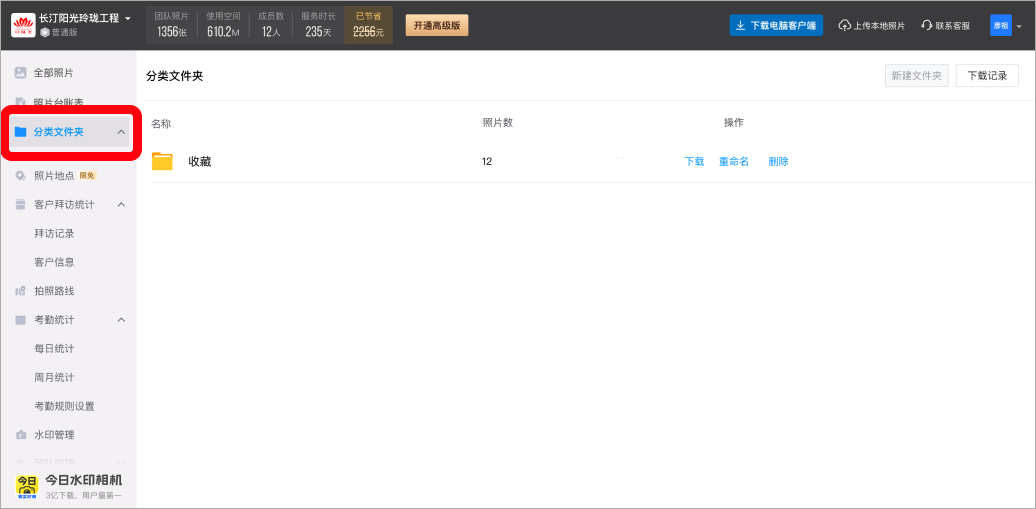Viewport: 1036px width, 509px height.
Task: Open the team name dropdown arrow
Action: (128, 19)
